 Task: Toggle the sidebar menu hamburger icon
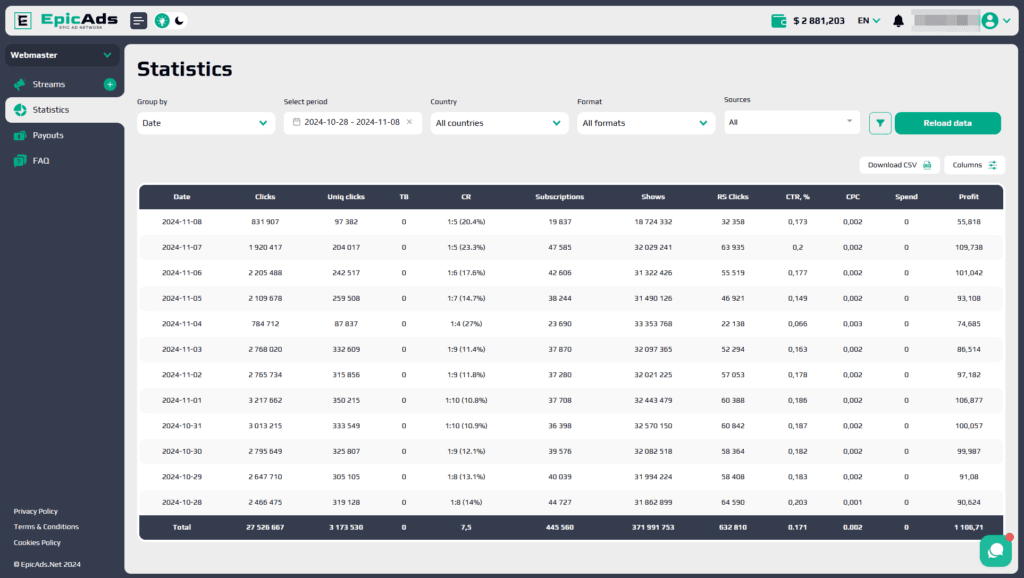(138, 21)
